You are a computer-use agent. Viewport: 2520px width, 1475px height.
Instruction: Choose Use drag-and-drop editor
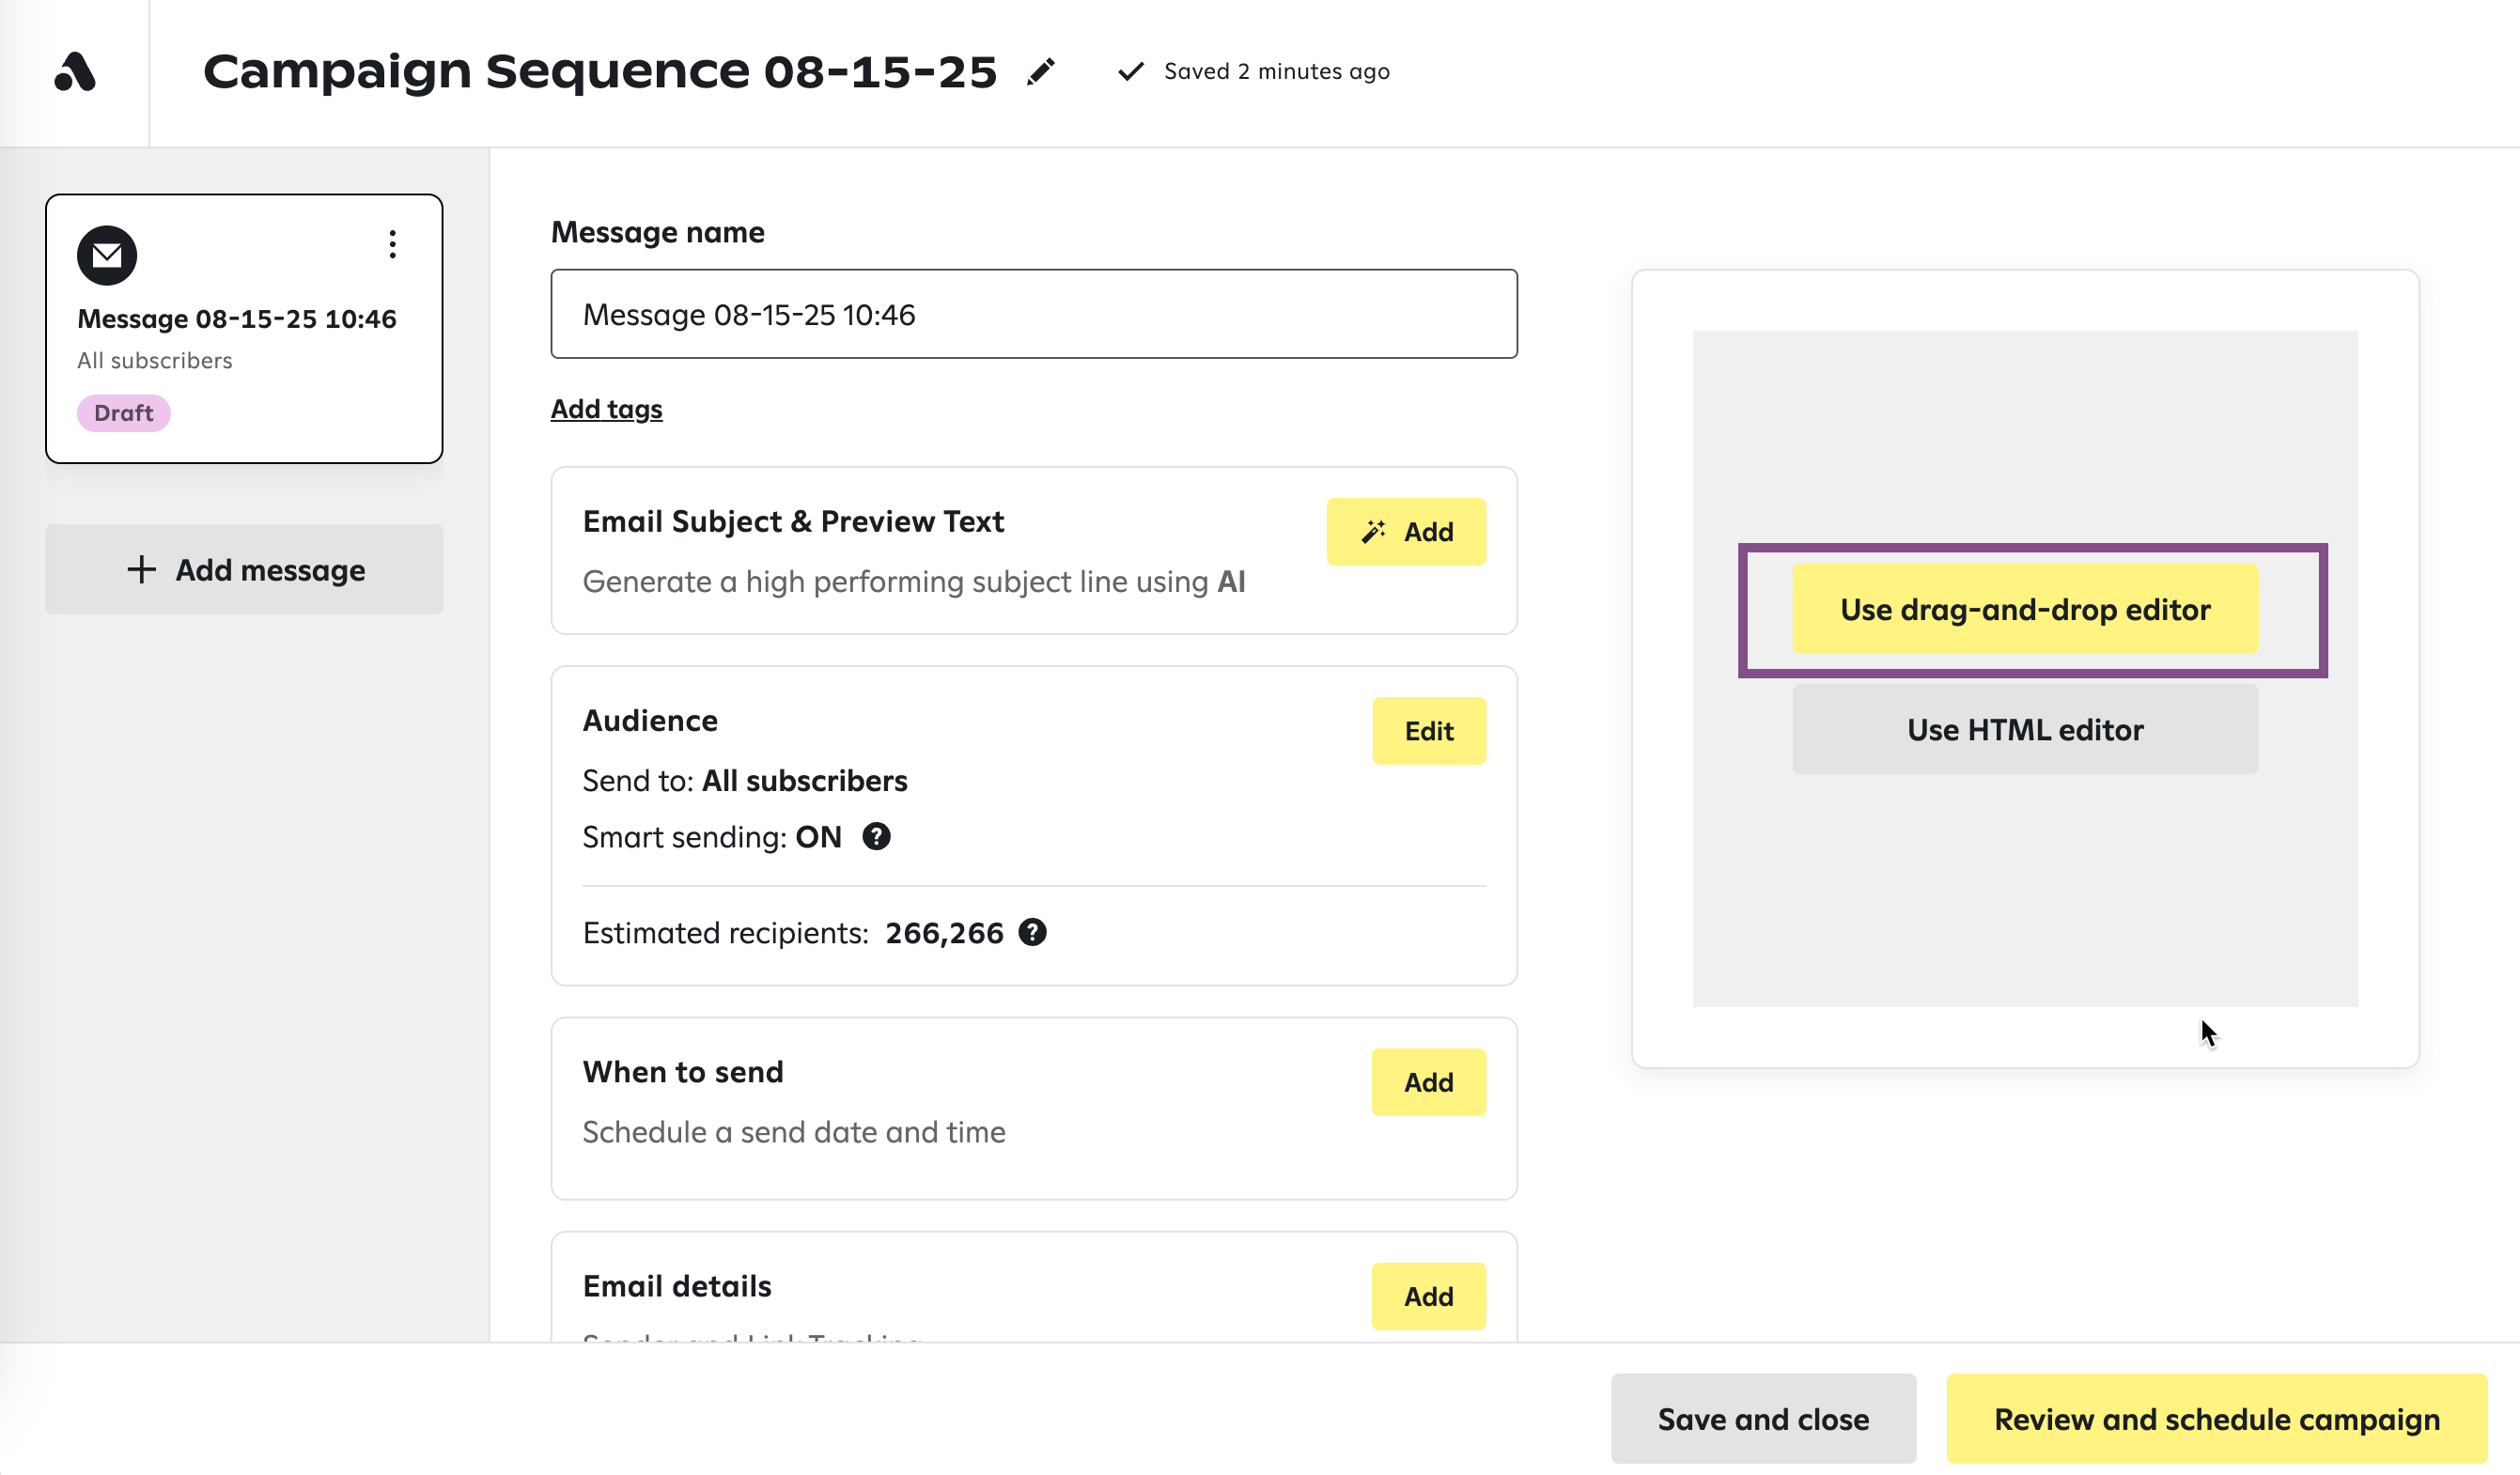[2024, 610]
